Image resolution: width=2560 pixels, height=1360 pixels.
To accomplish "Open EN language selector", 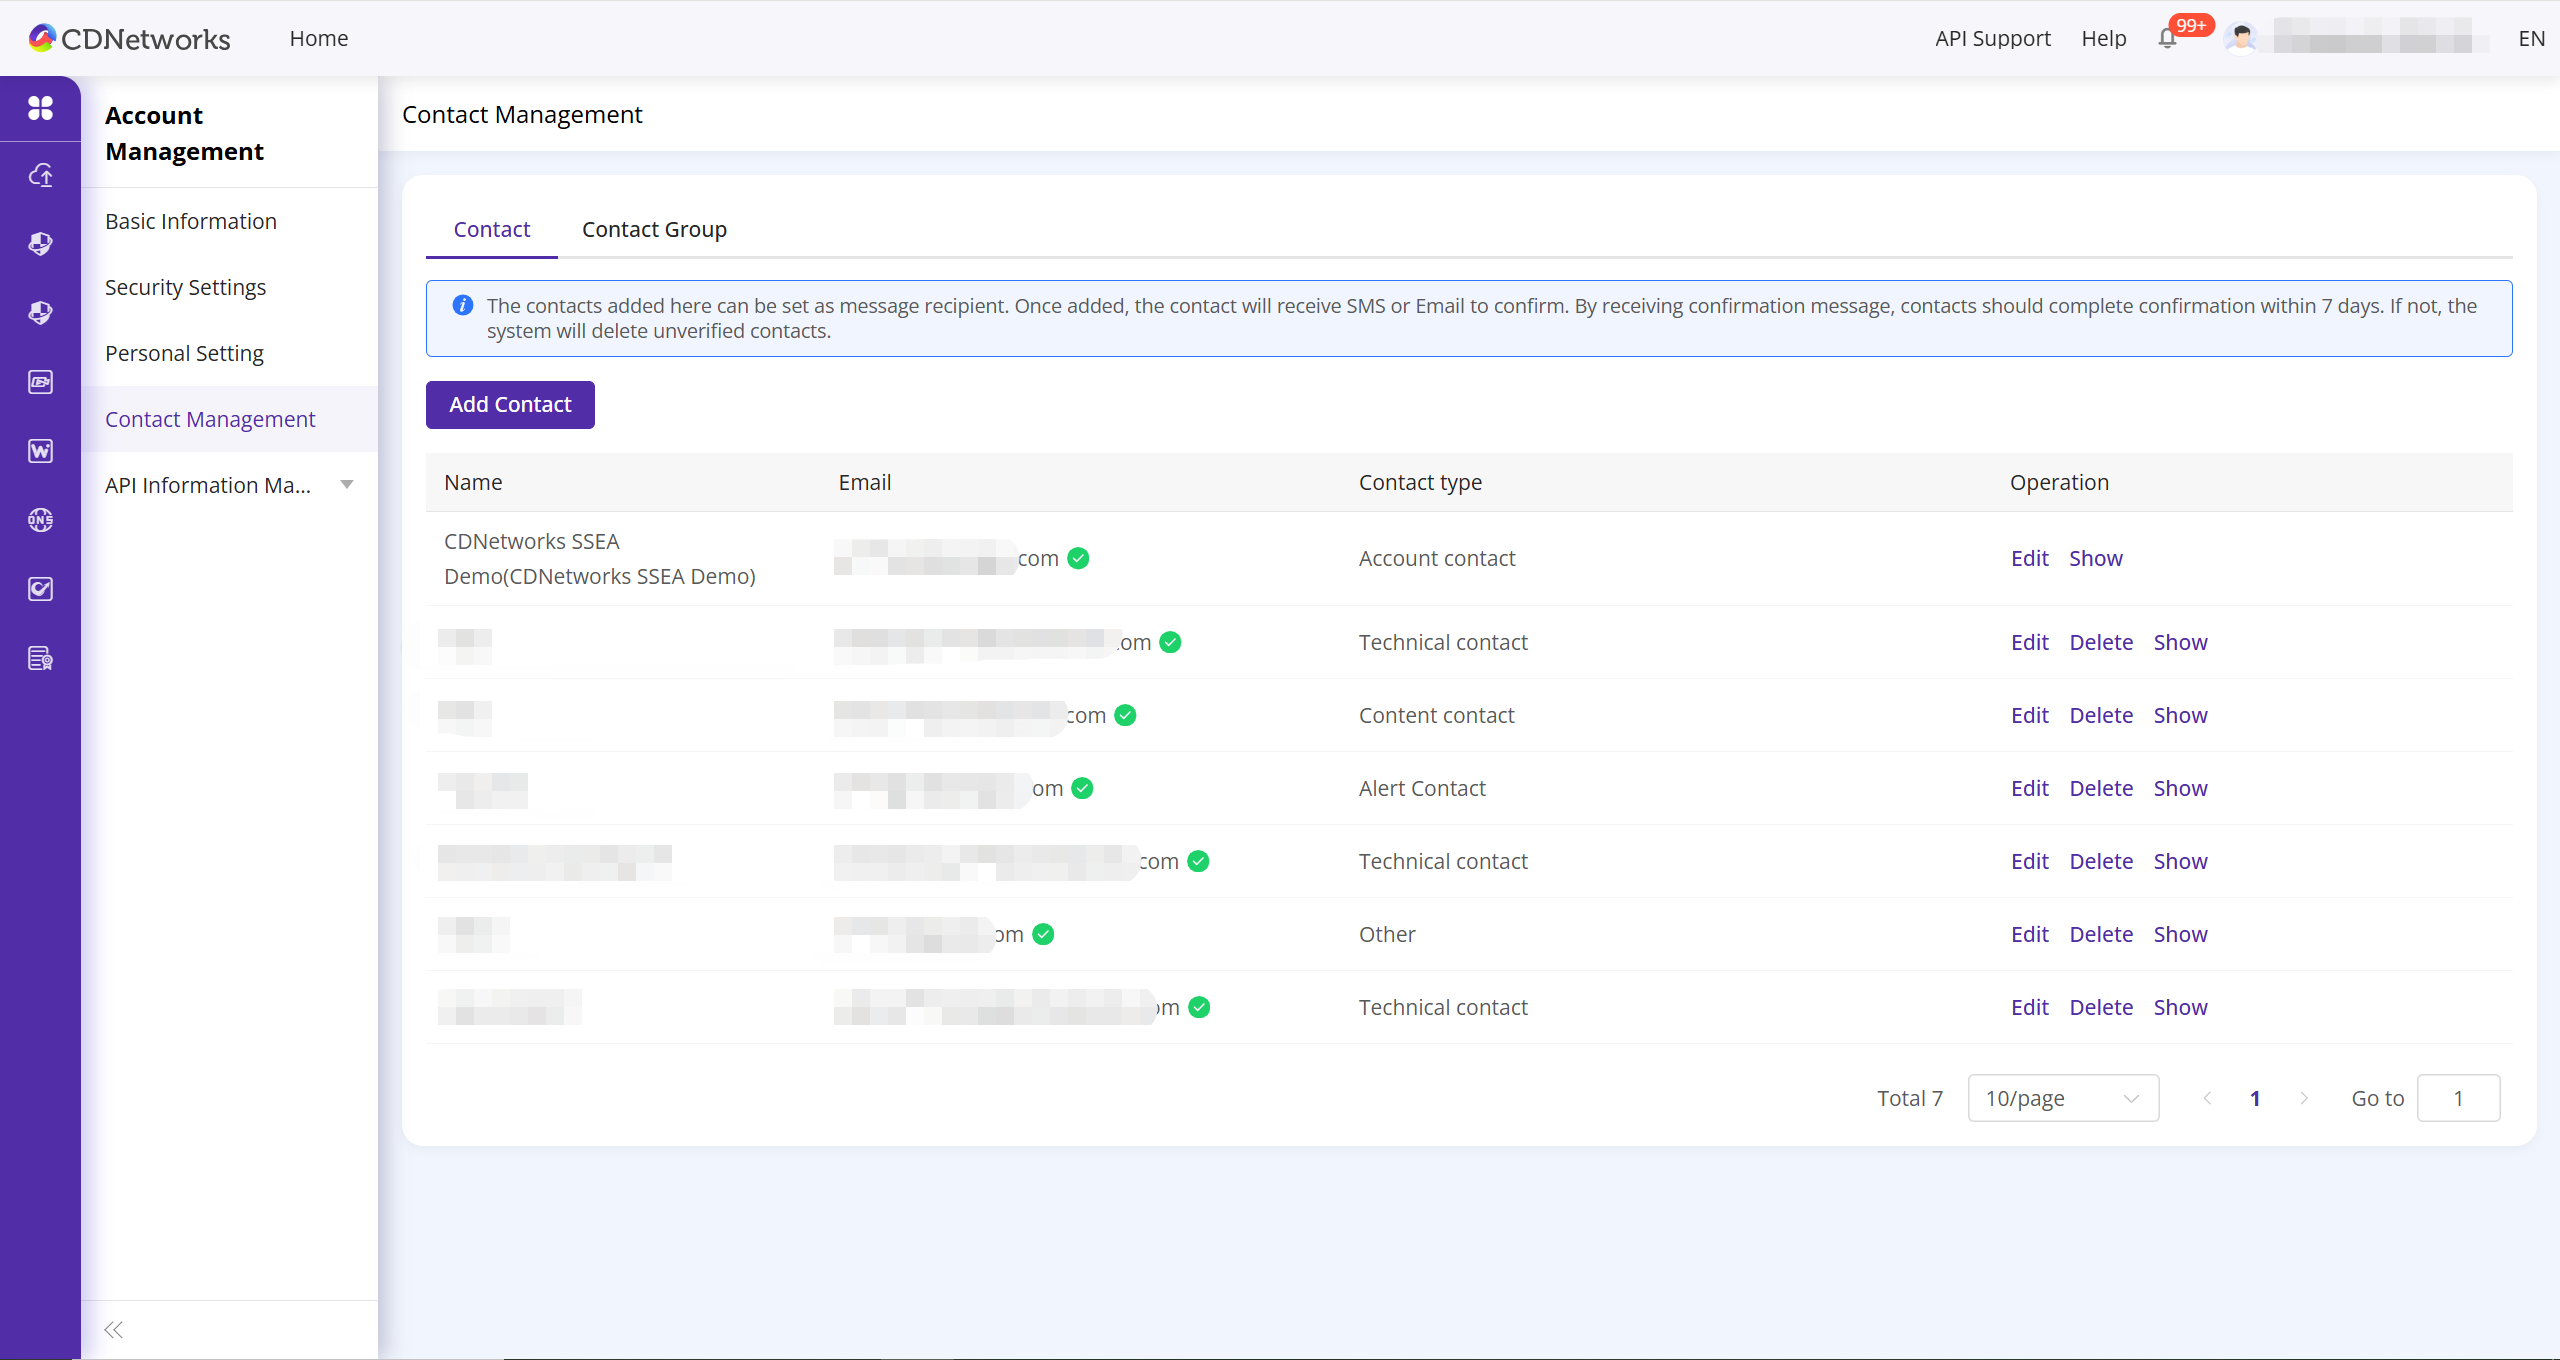I will click(2531, 39).
